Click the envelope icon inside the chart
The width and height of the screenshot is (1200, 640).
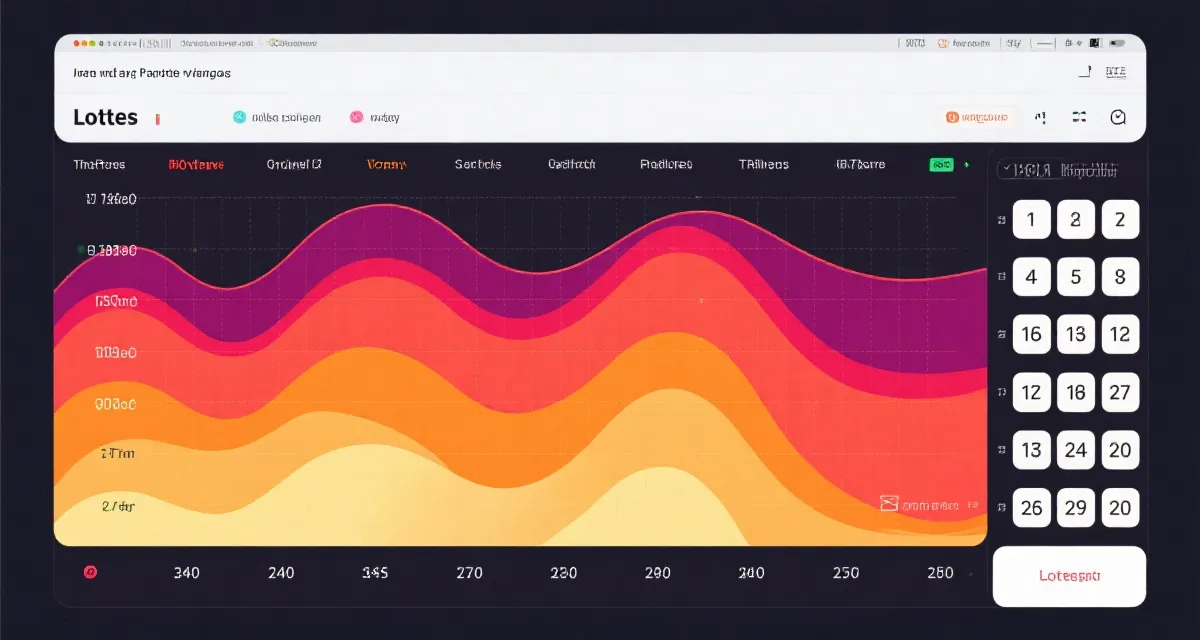pos(889,504)
